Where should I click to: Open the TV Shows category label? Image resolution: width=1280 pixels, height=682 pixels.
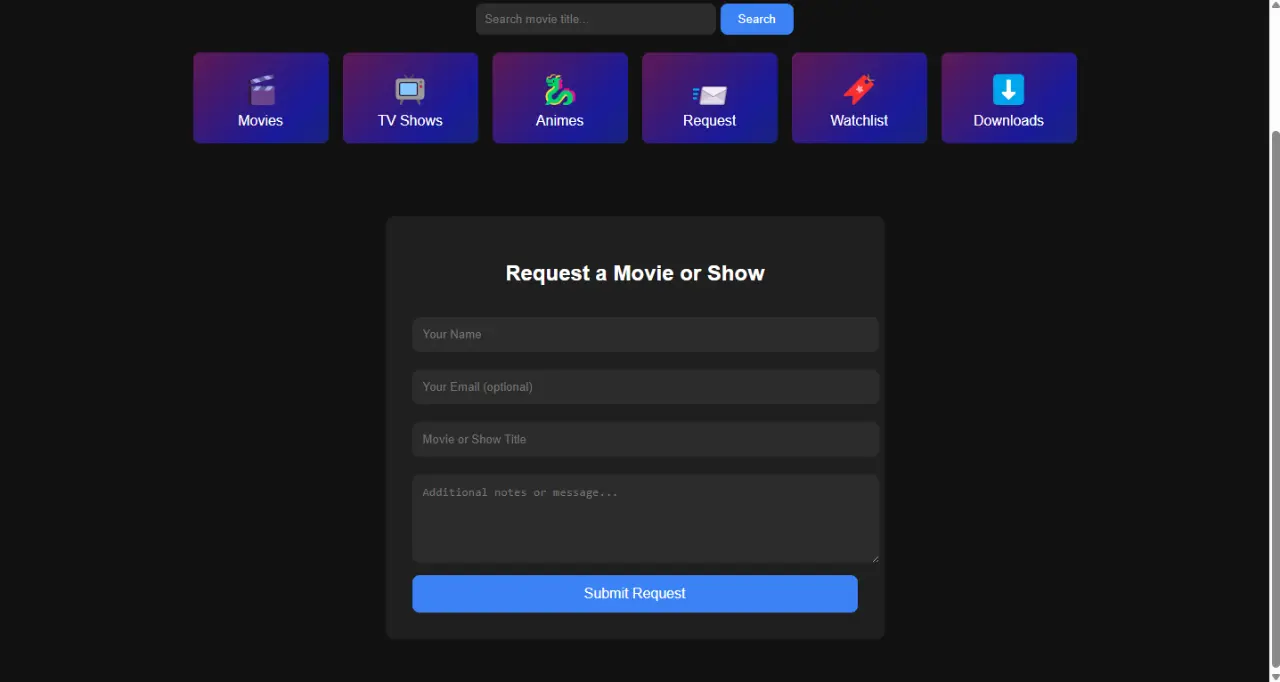410,120
